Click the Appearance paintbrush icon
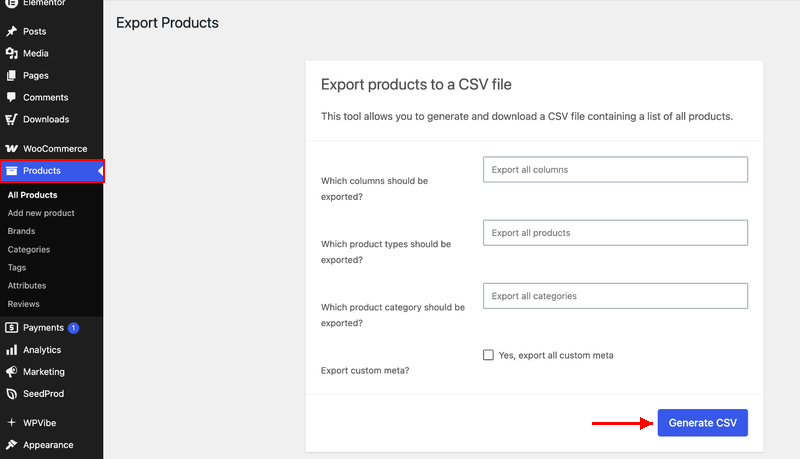The height and width of the screenshot is (459, 800). (11, 445)
